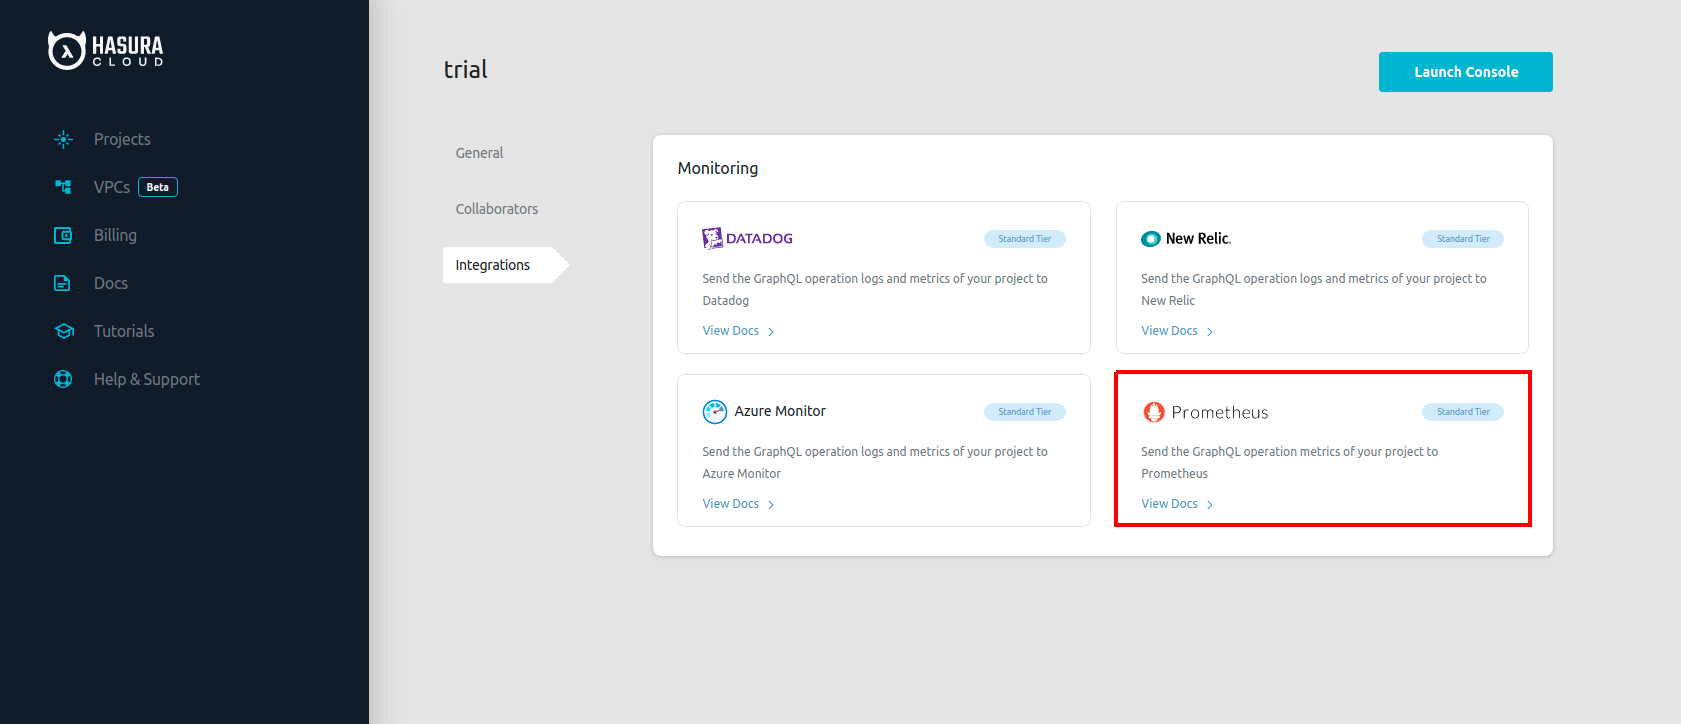Click the VPCs network icon
This screenshot has height=724, width=1681.
coord(63,187)
